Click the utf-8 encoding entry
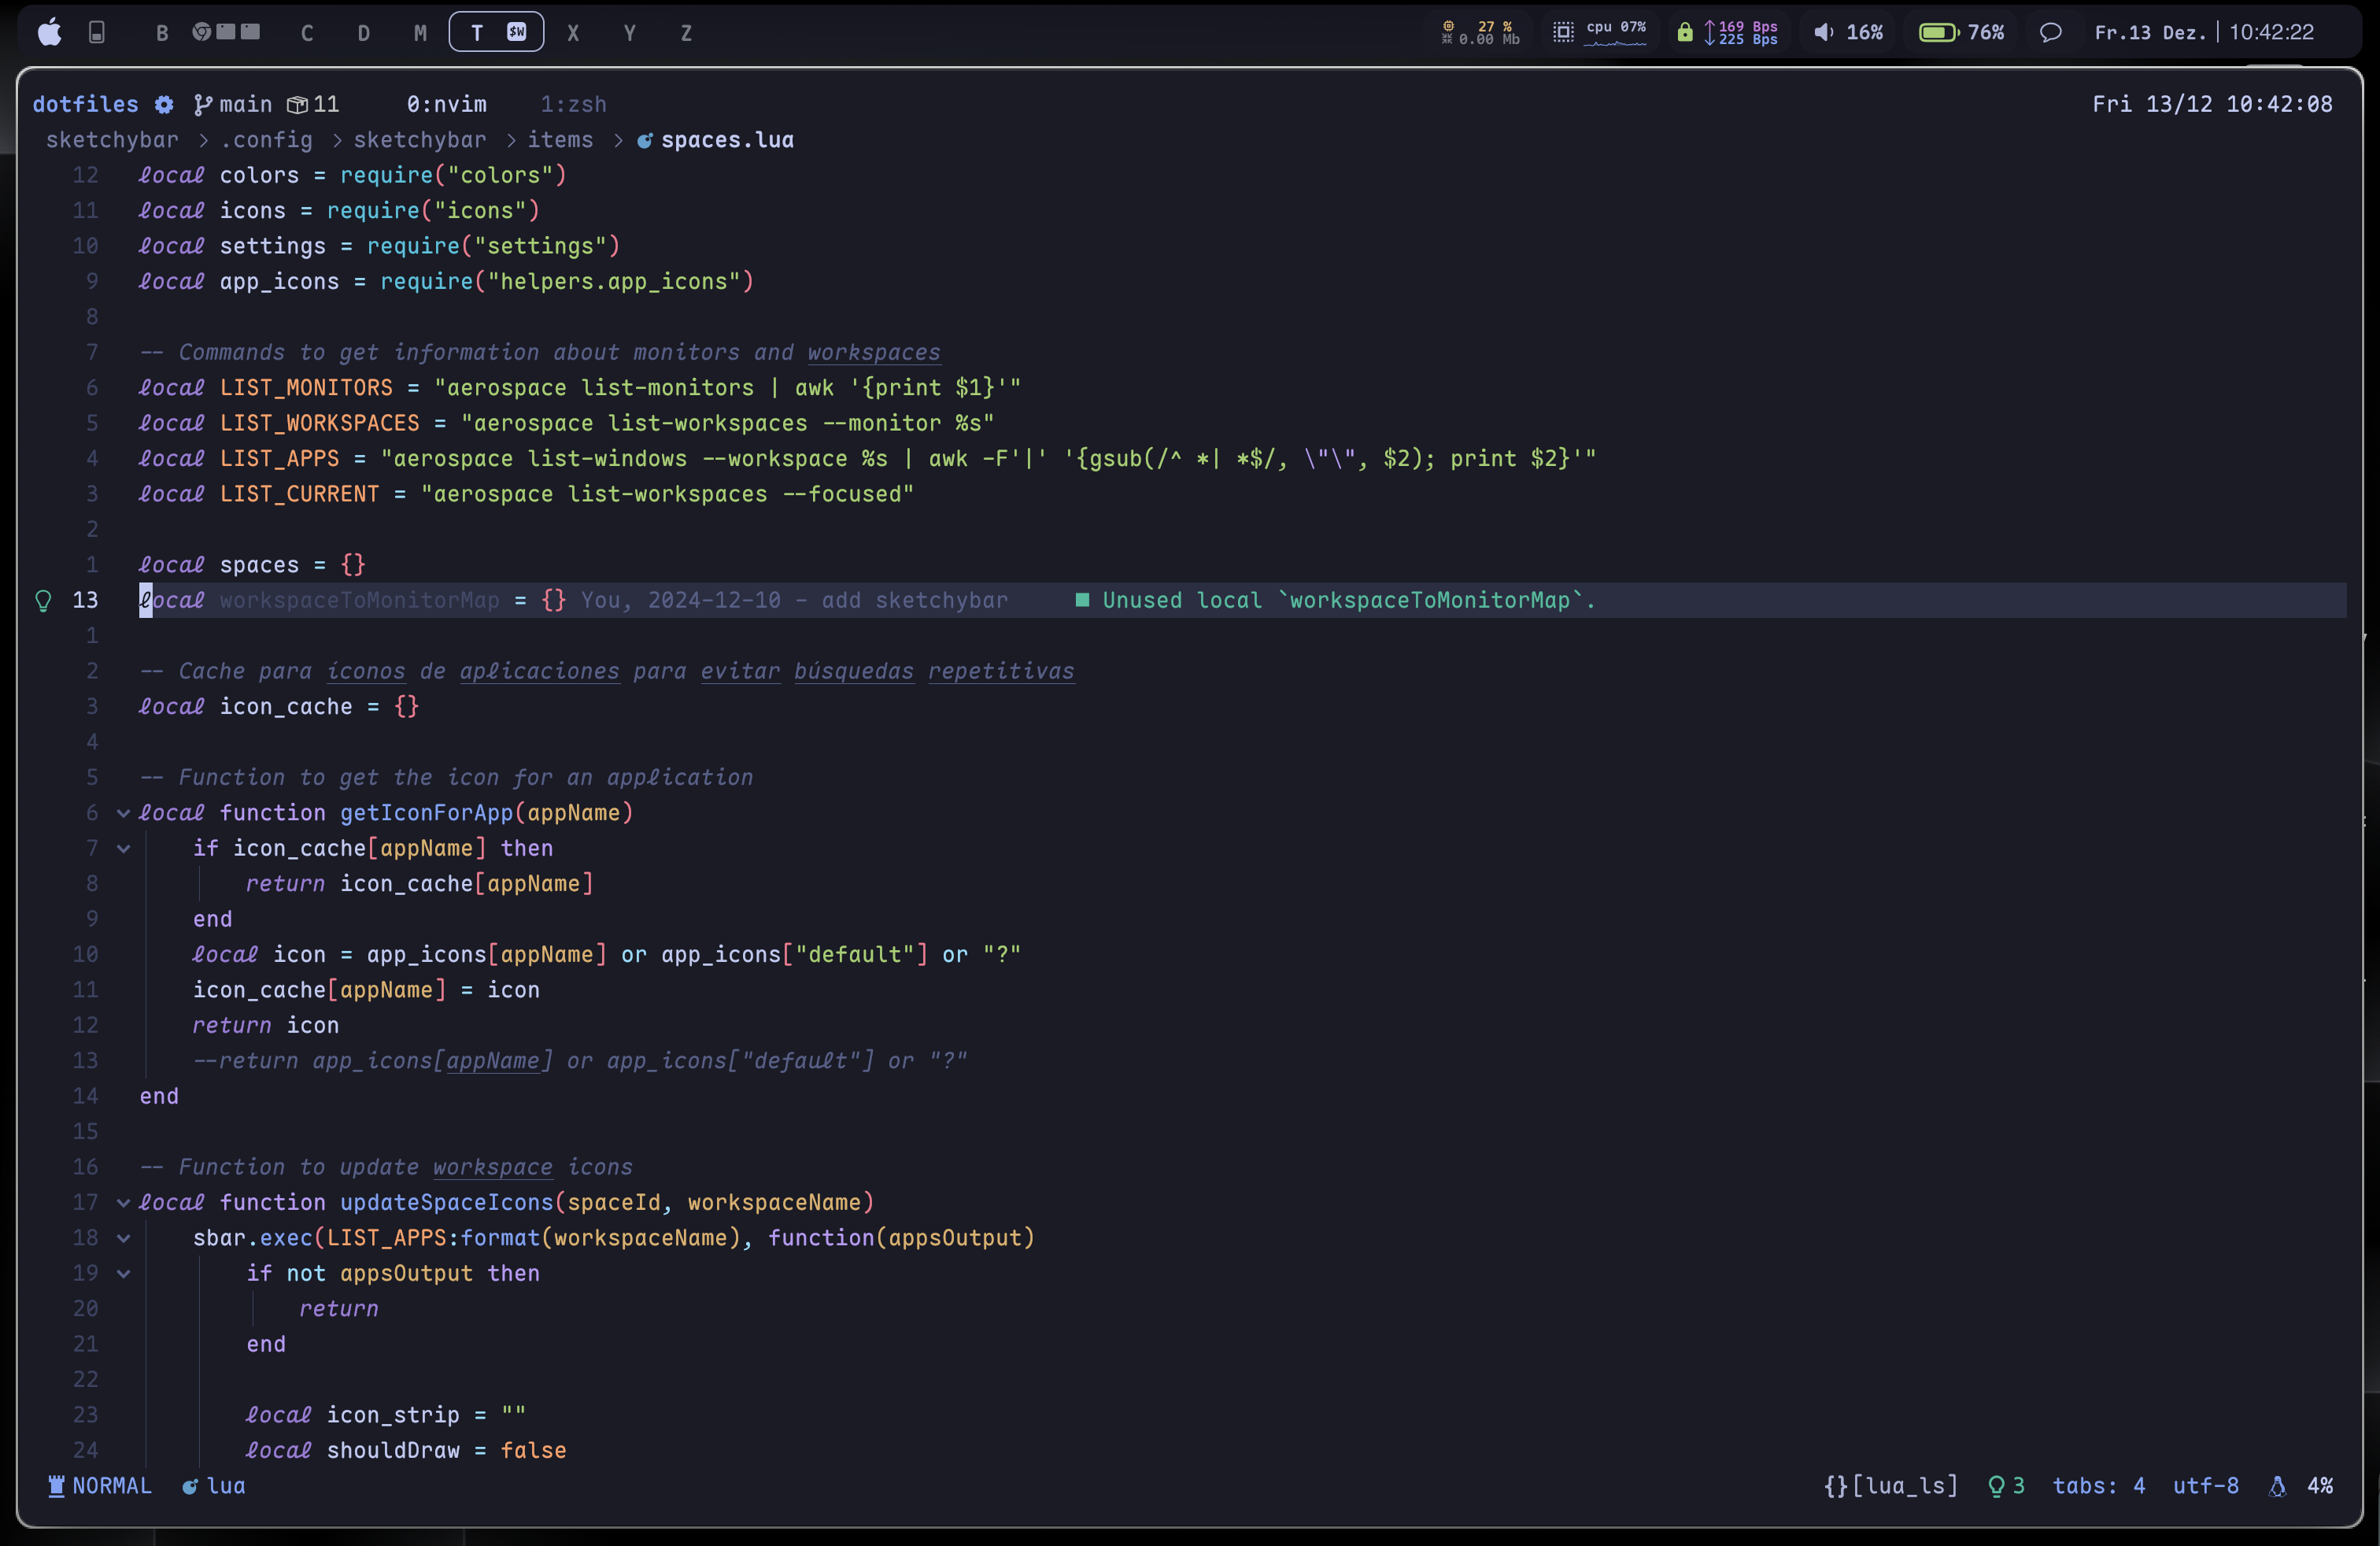The image size is (2380, 1546). click(x=2206, y=1485)
